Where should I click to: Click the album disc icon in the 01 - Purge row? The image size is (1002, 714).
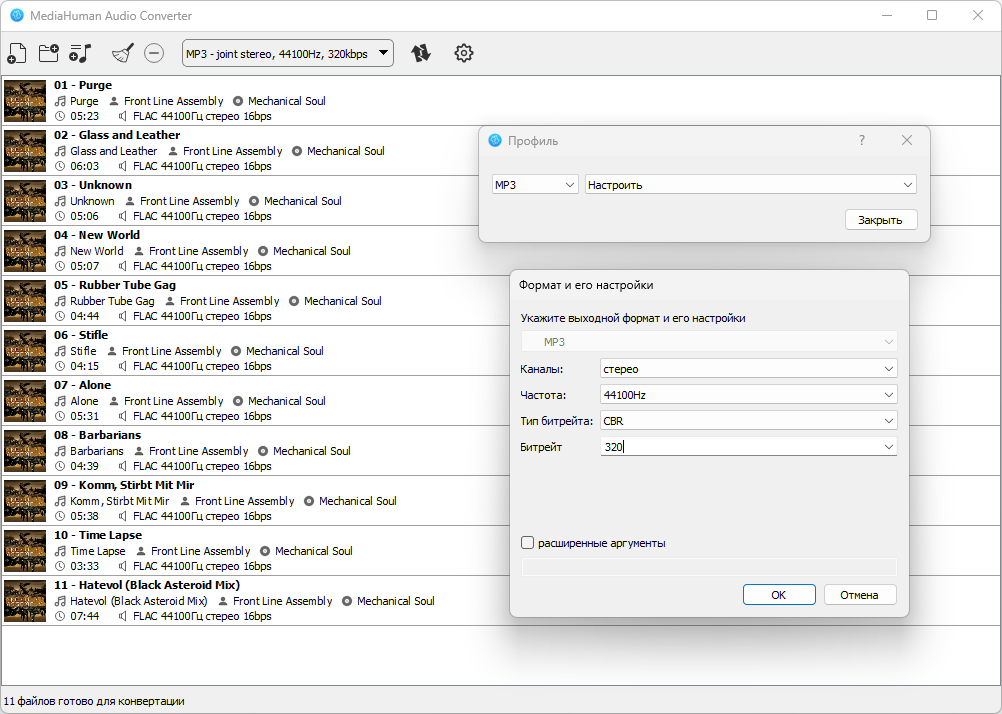238,101
